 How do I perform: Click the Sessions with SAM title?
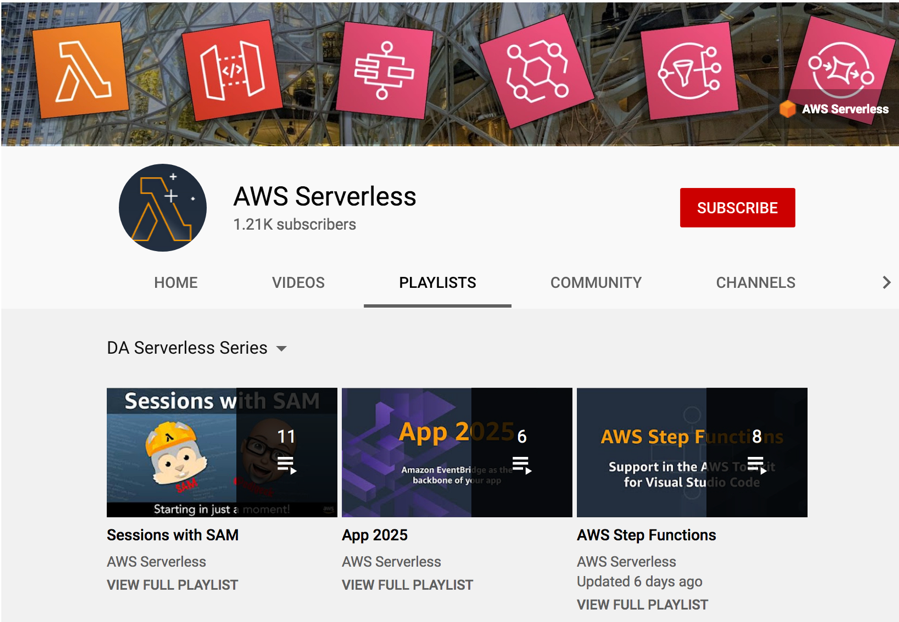[173, 535]
